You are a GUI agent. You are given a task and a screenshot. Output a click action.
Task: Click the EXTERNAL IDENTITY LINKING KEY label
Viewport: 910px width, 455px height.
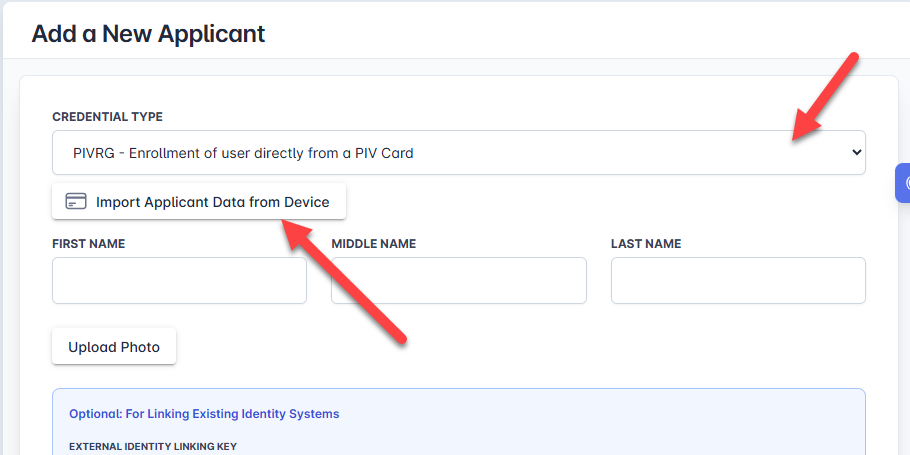pos(152,446)
